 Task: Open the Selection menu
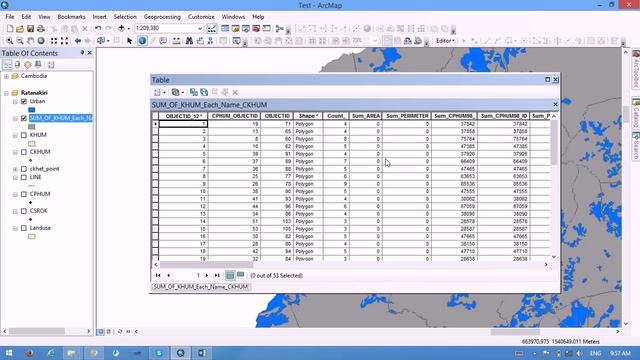point(125,17)
